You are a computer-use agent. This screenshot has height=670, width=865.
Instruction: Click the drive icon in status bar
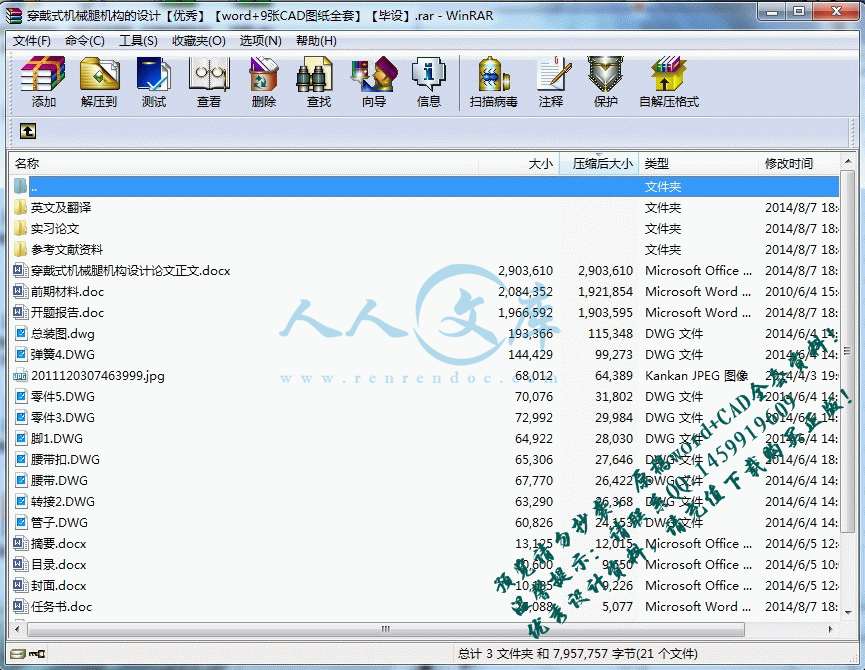[18, 654]
